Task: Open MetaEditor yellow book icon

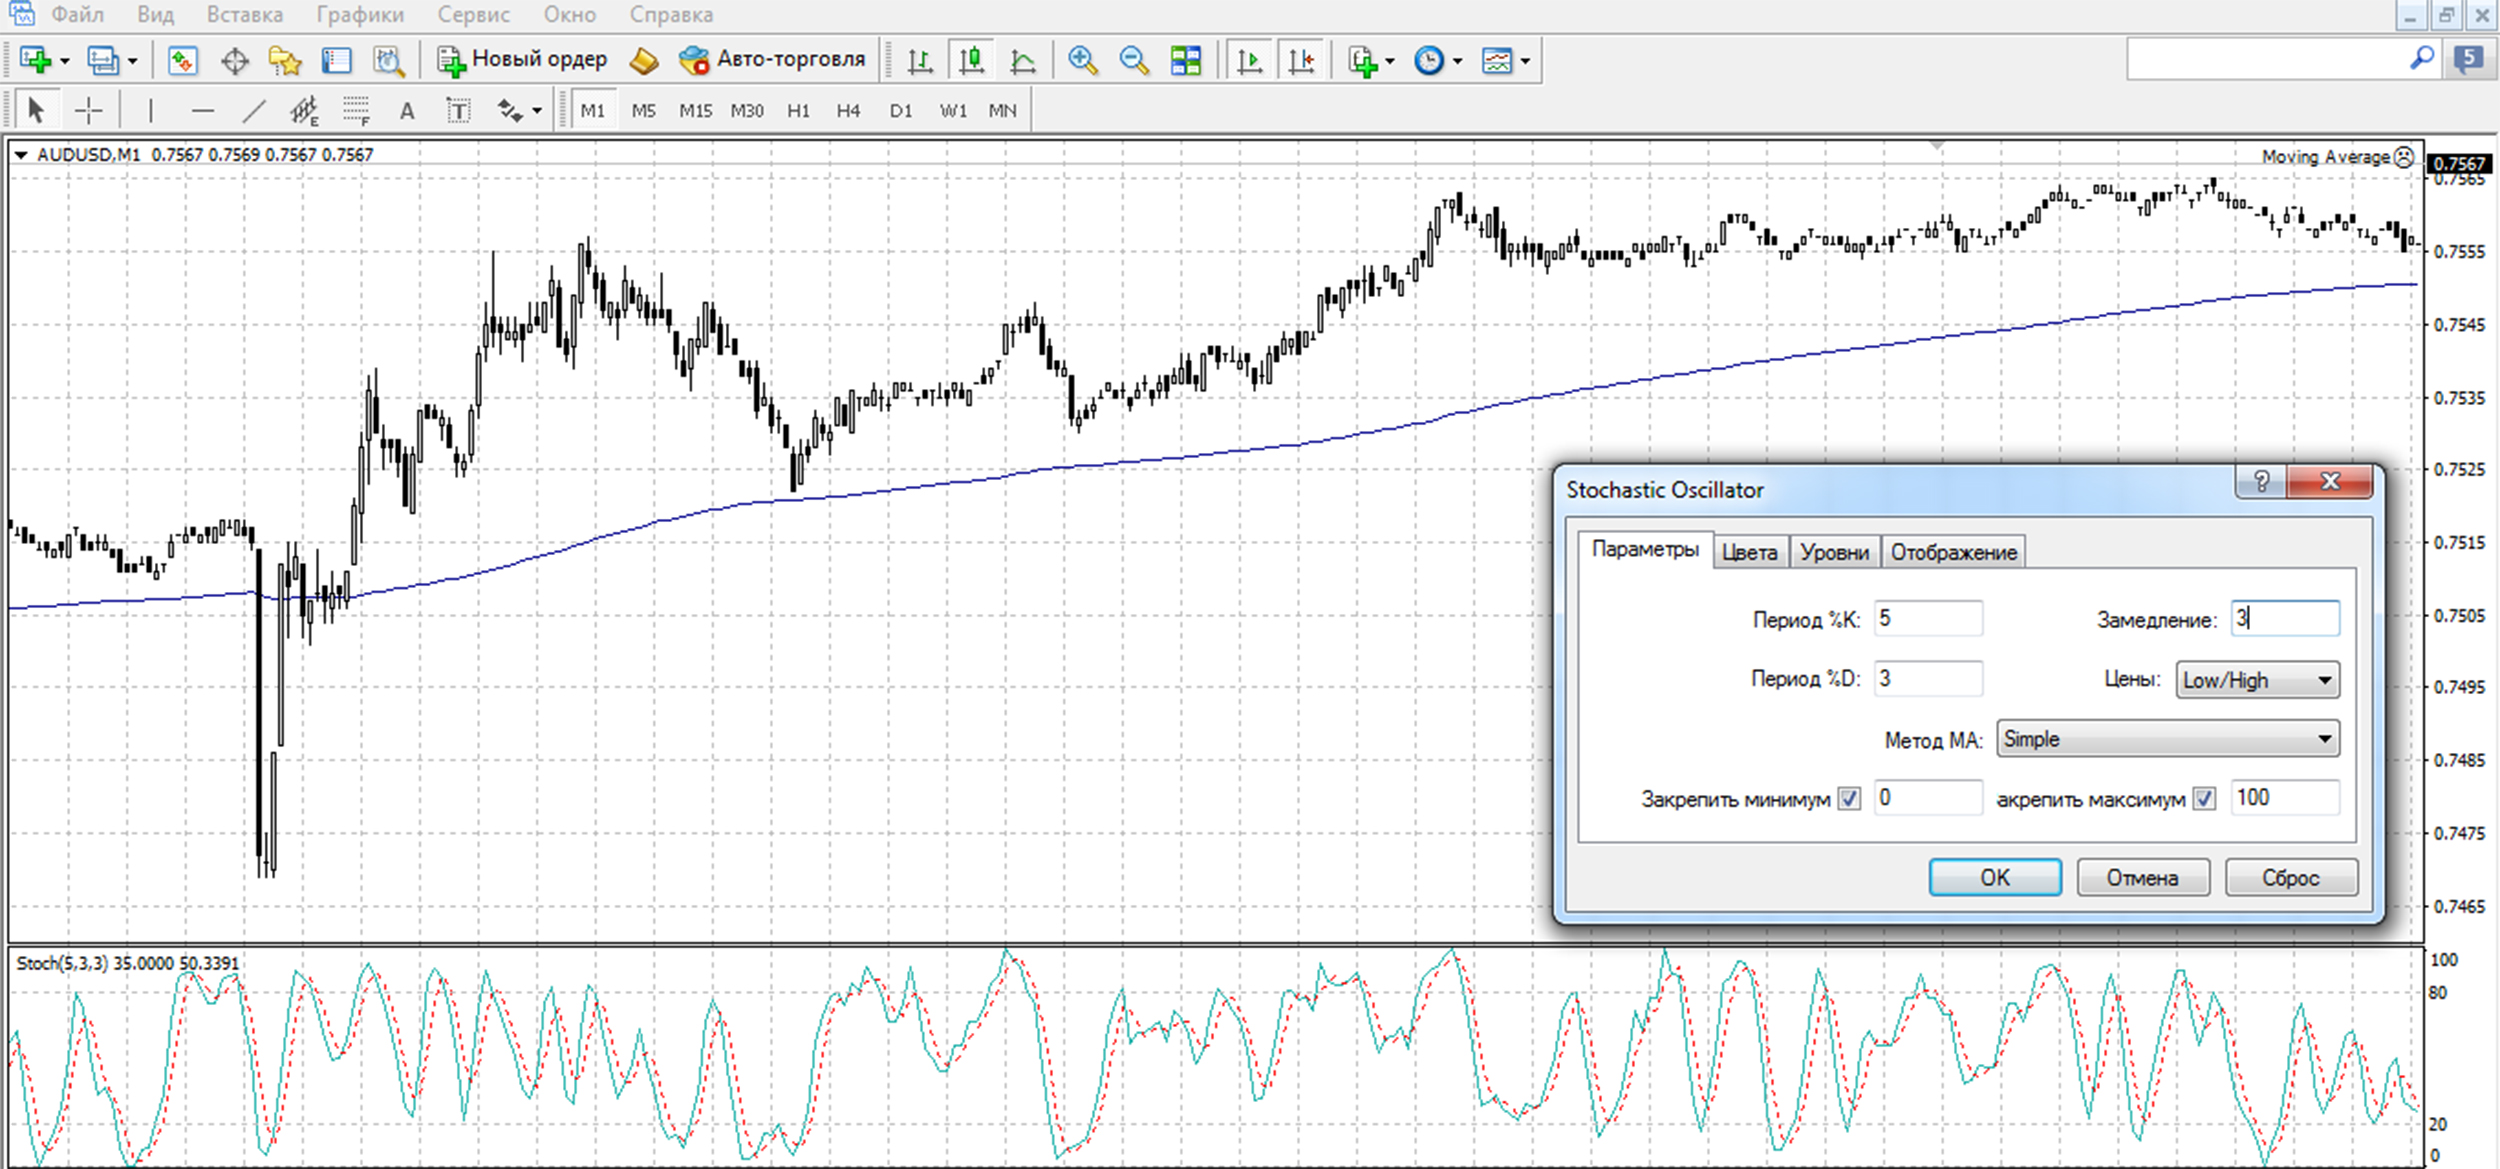Action: (x=644, y=61)
